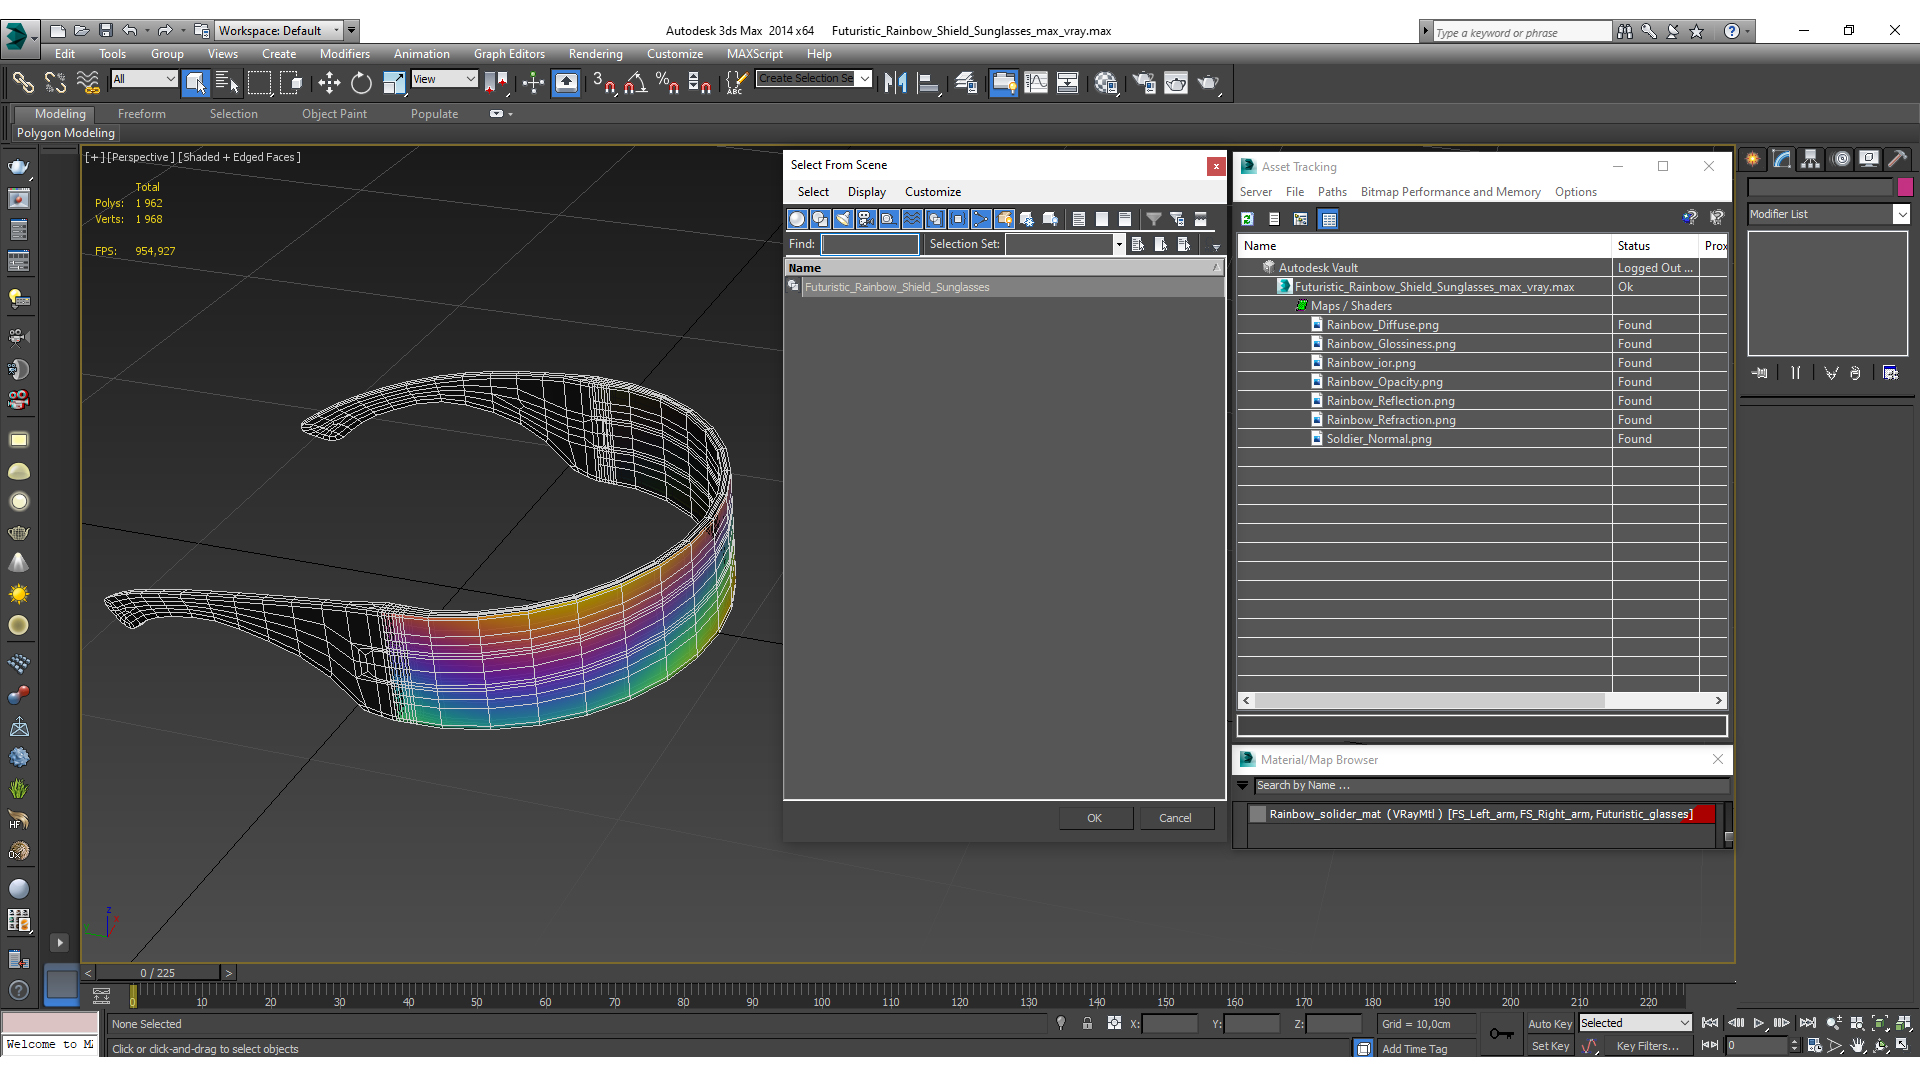The width and height of the screenshot is (1920, 1080).
Task: Select Soldier_Normal.png in Asset Tracking
Action: (x=1378, y=439)
